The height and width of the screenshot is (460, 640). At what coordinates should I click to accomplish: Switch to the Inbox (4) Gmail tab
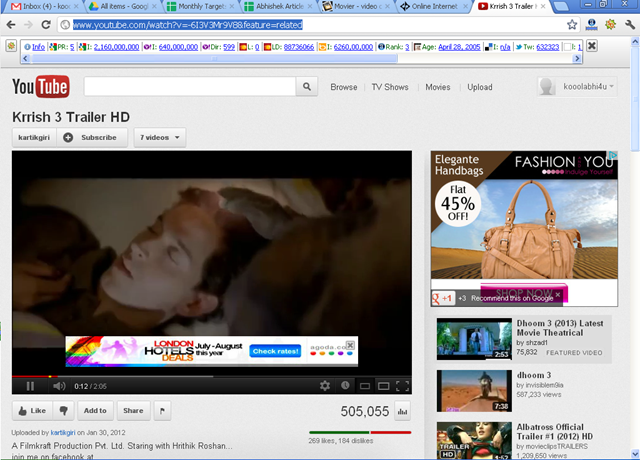pos(44,6)
